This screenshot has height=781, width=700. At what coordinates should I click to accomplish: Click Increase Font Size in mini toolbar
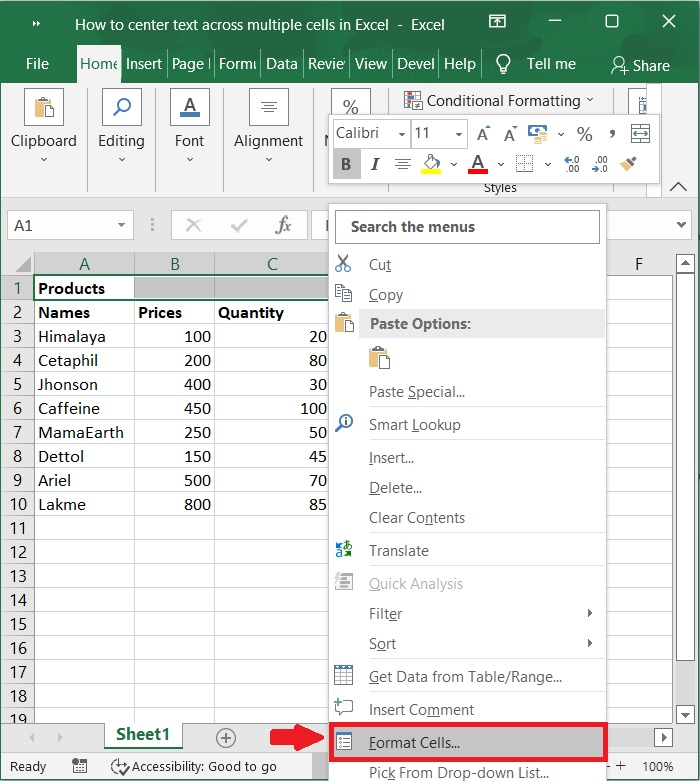[483, 133]
